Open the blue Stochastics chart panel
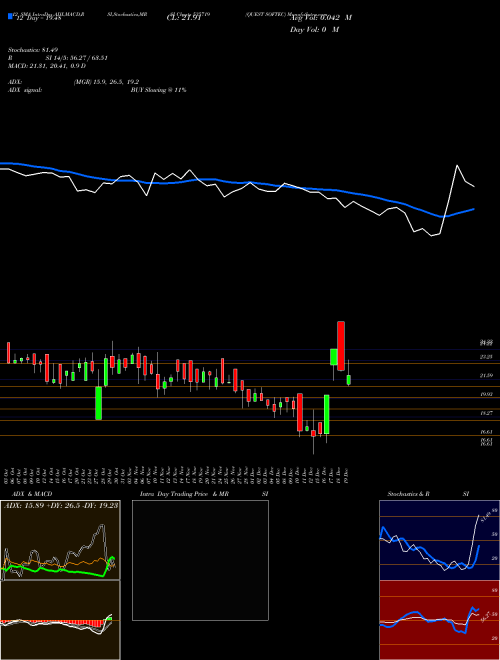500x660 pixels. pyautogui.click(x=439, y=540)
